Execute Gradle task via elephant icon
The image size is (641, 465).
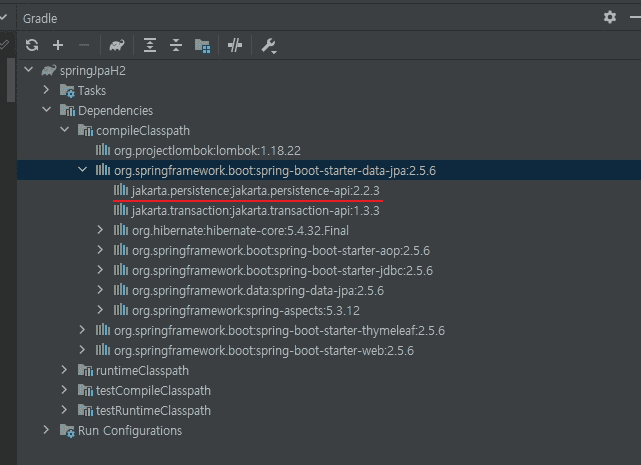[117, 45]
